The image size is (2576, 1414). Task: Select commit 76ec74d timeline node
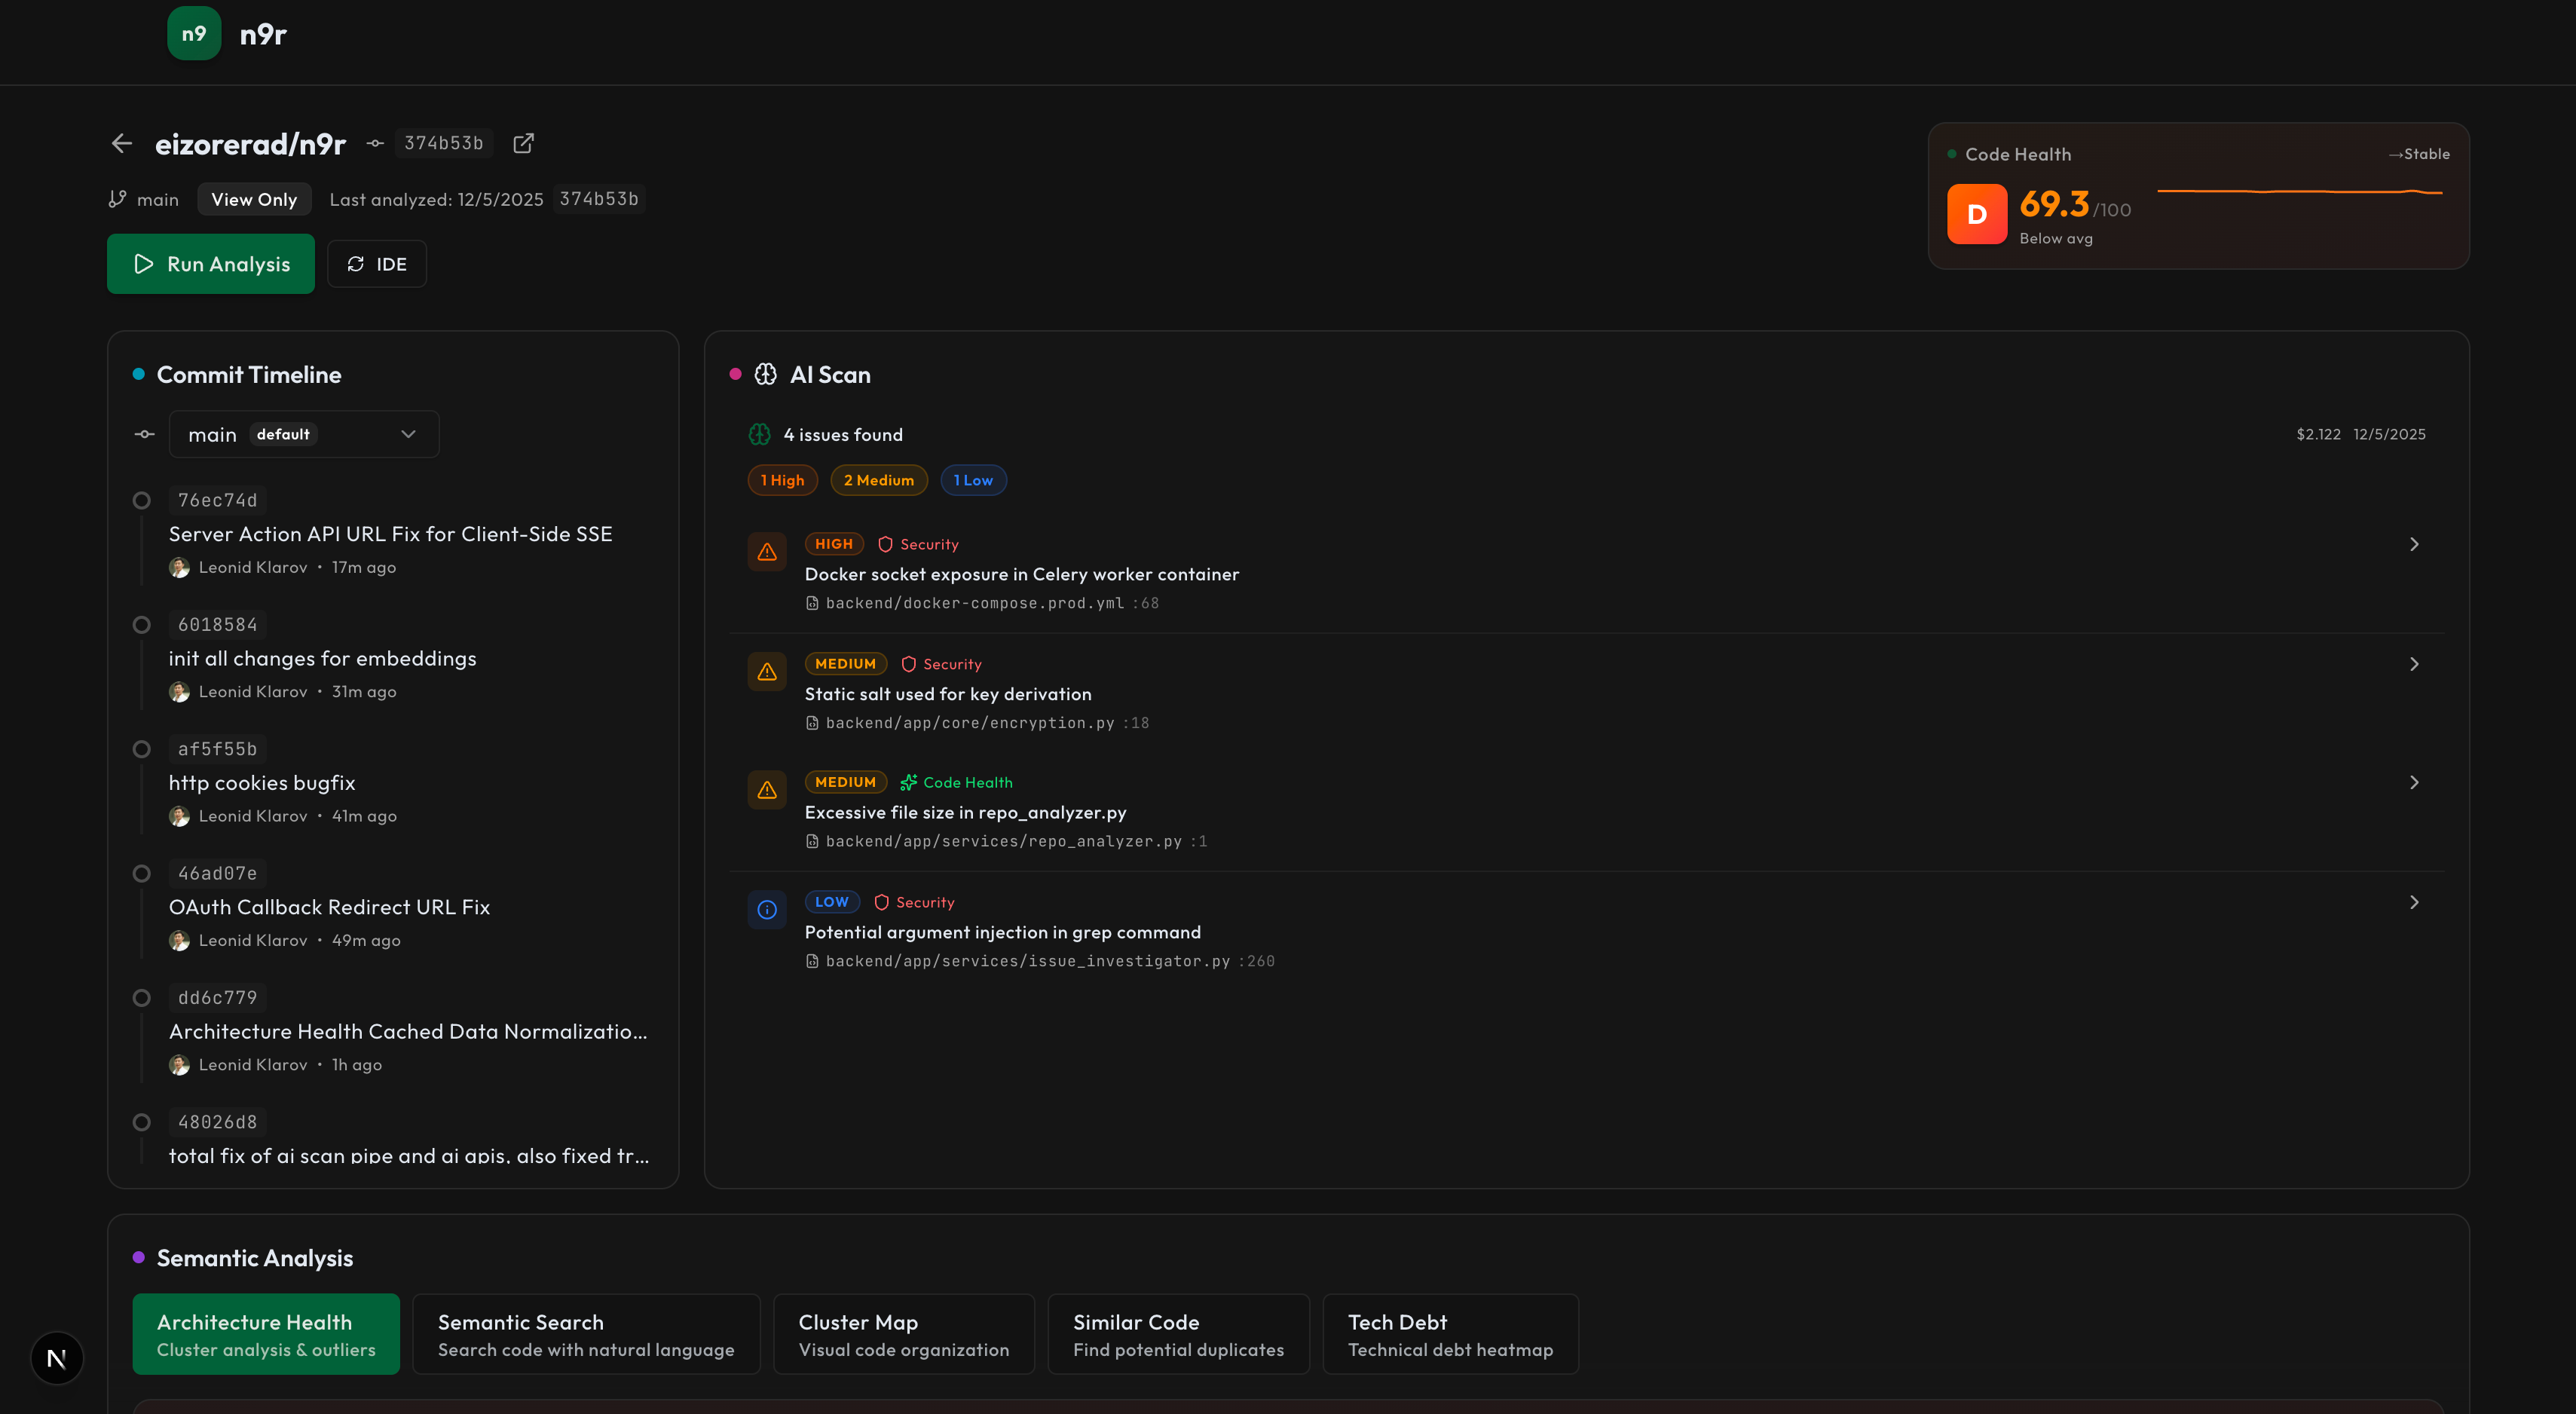[x=142, y=500]
